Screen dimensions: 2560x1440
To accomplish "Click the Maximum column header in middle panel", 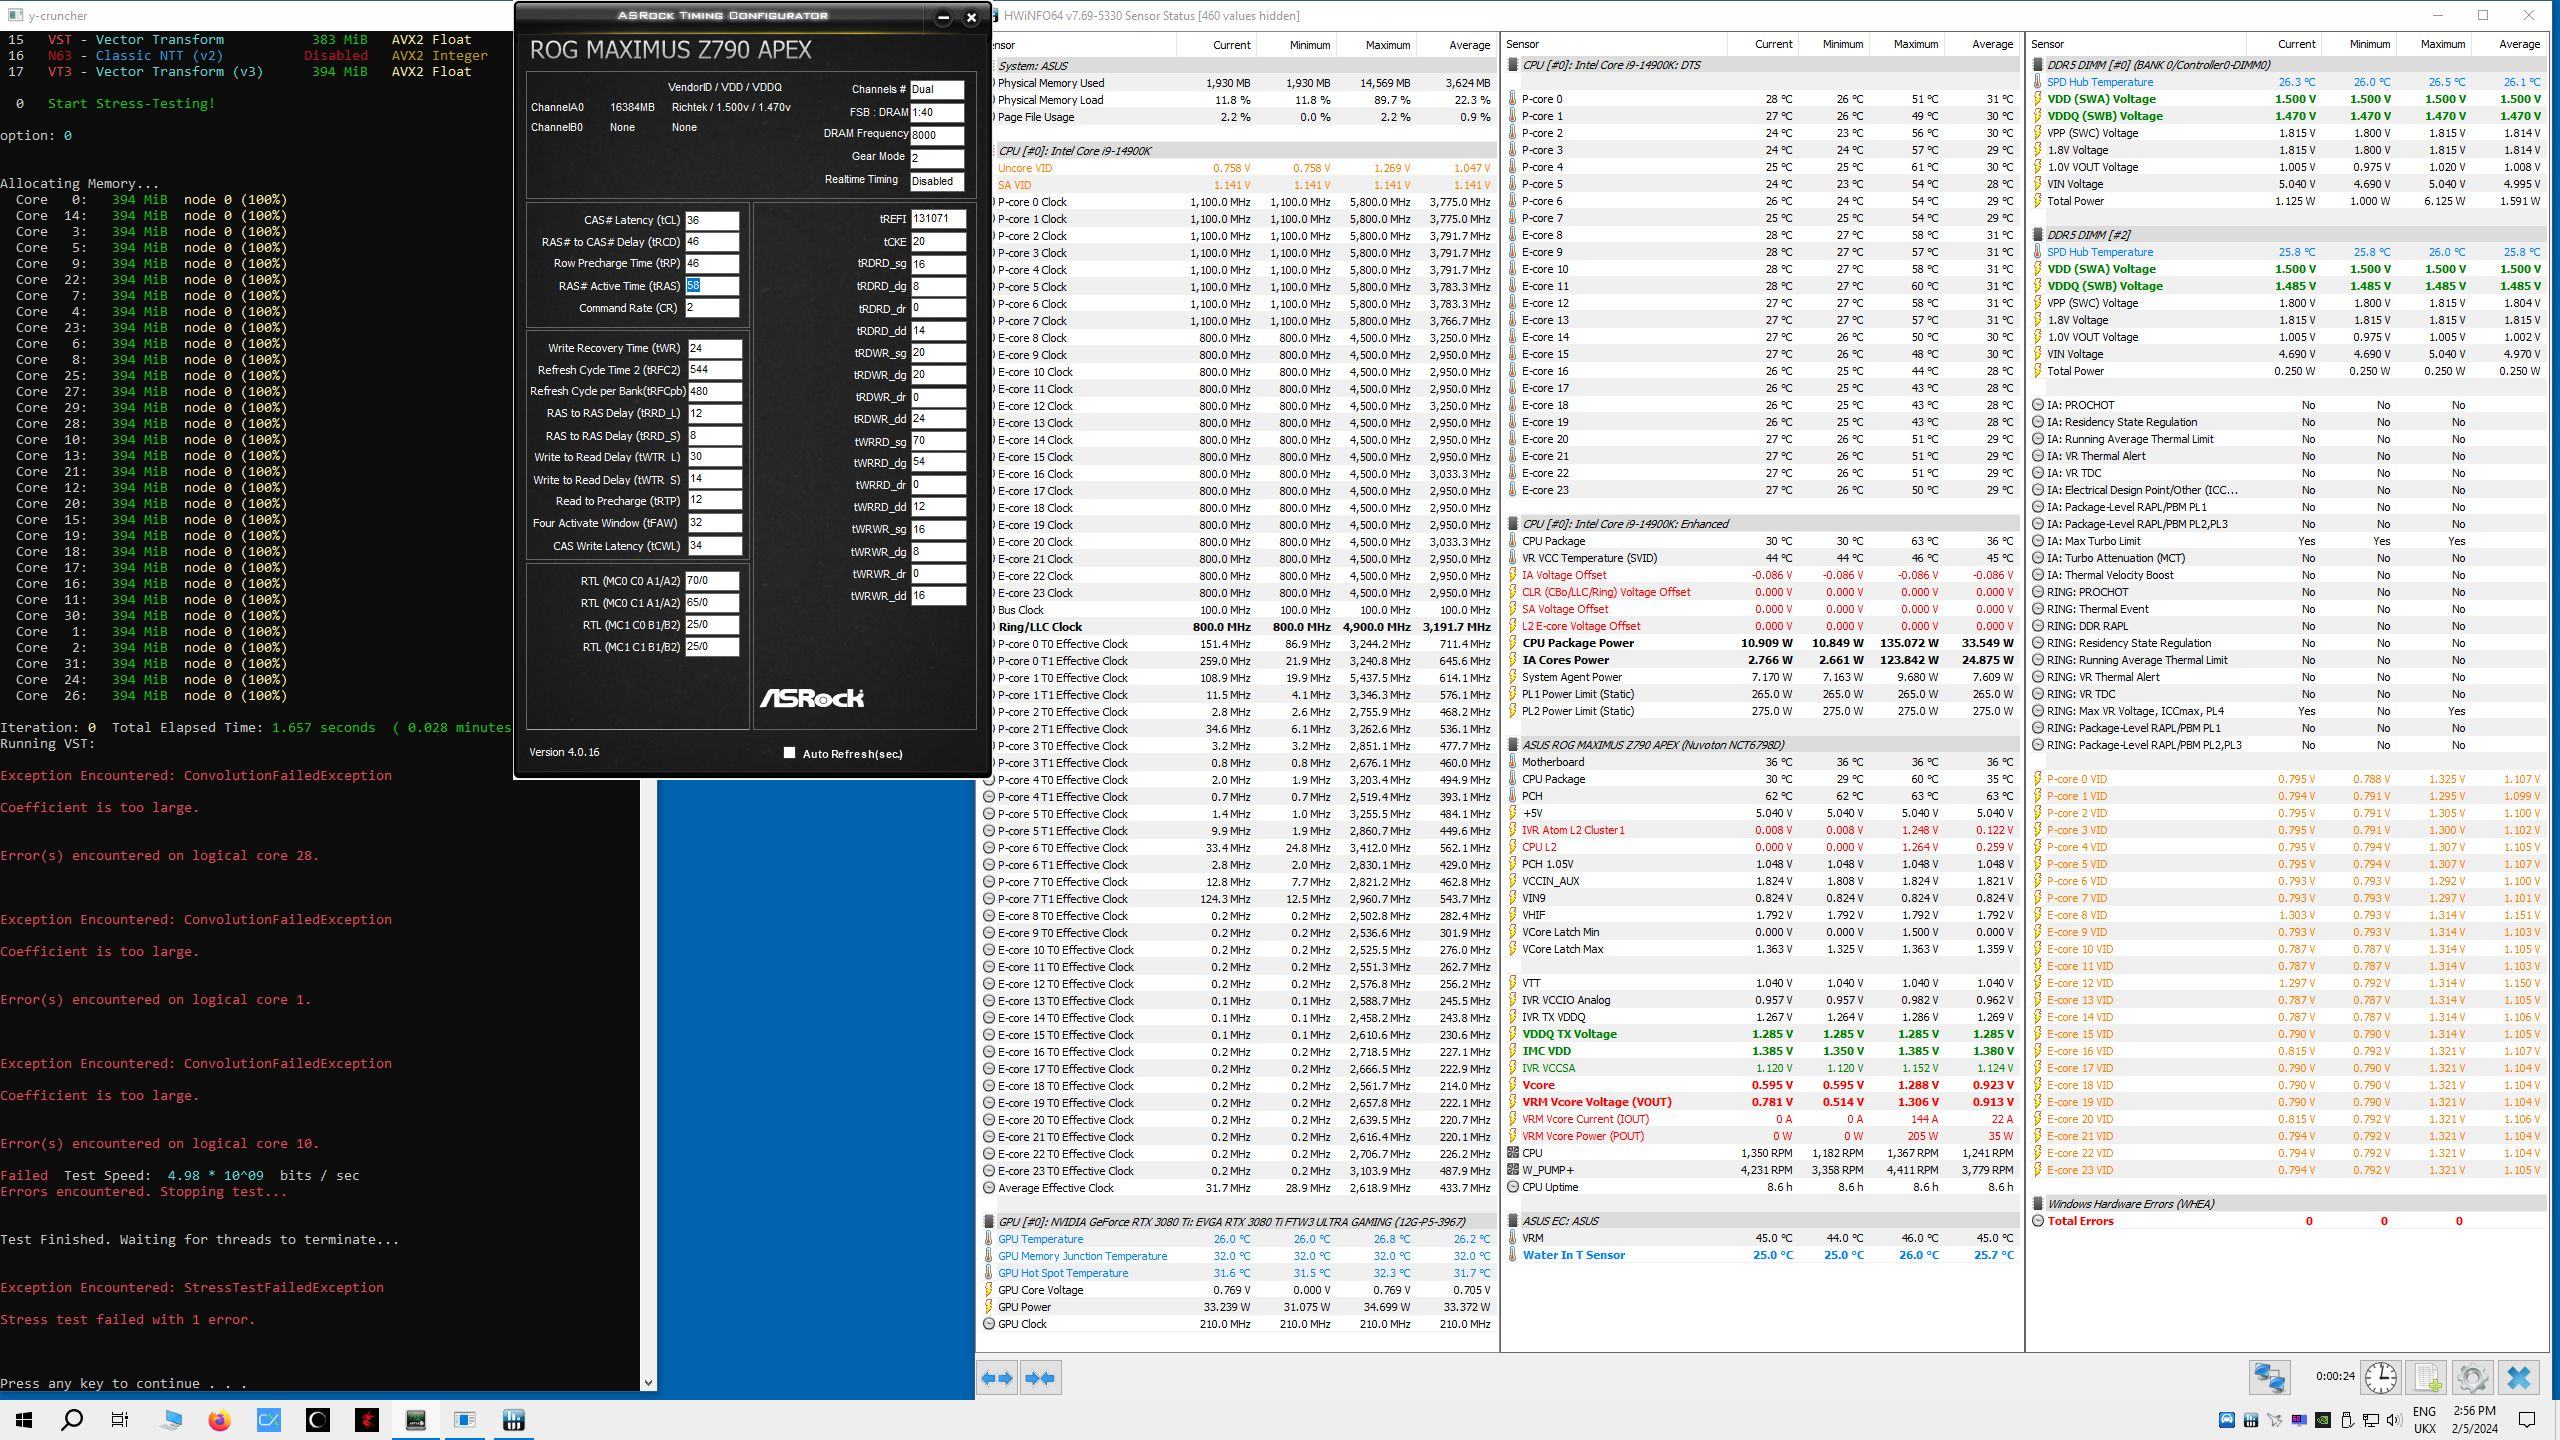I will 1915,44.
